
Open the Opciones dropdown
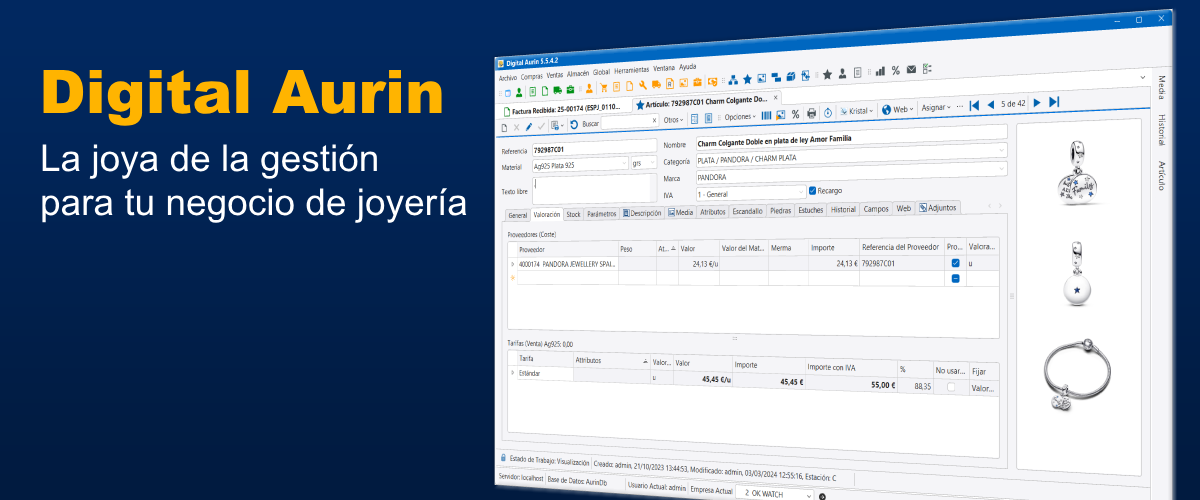tap(740, 117)
